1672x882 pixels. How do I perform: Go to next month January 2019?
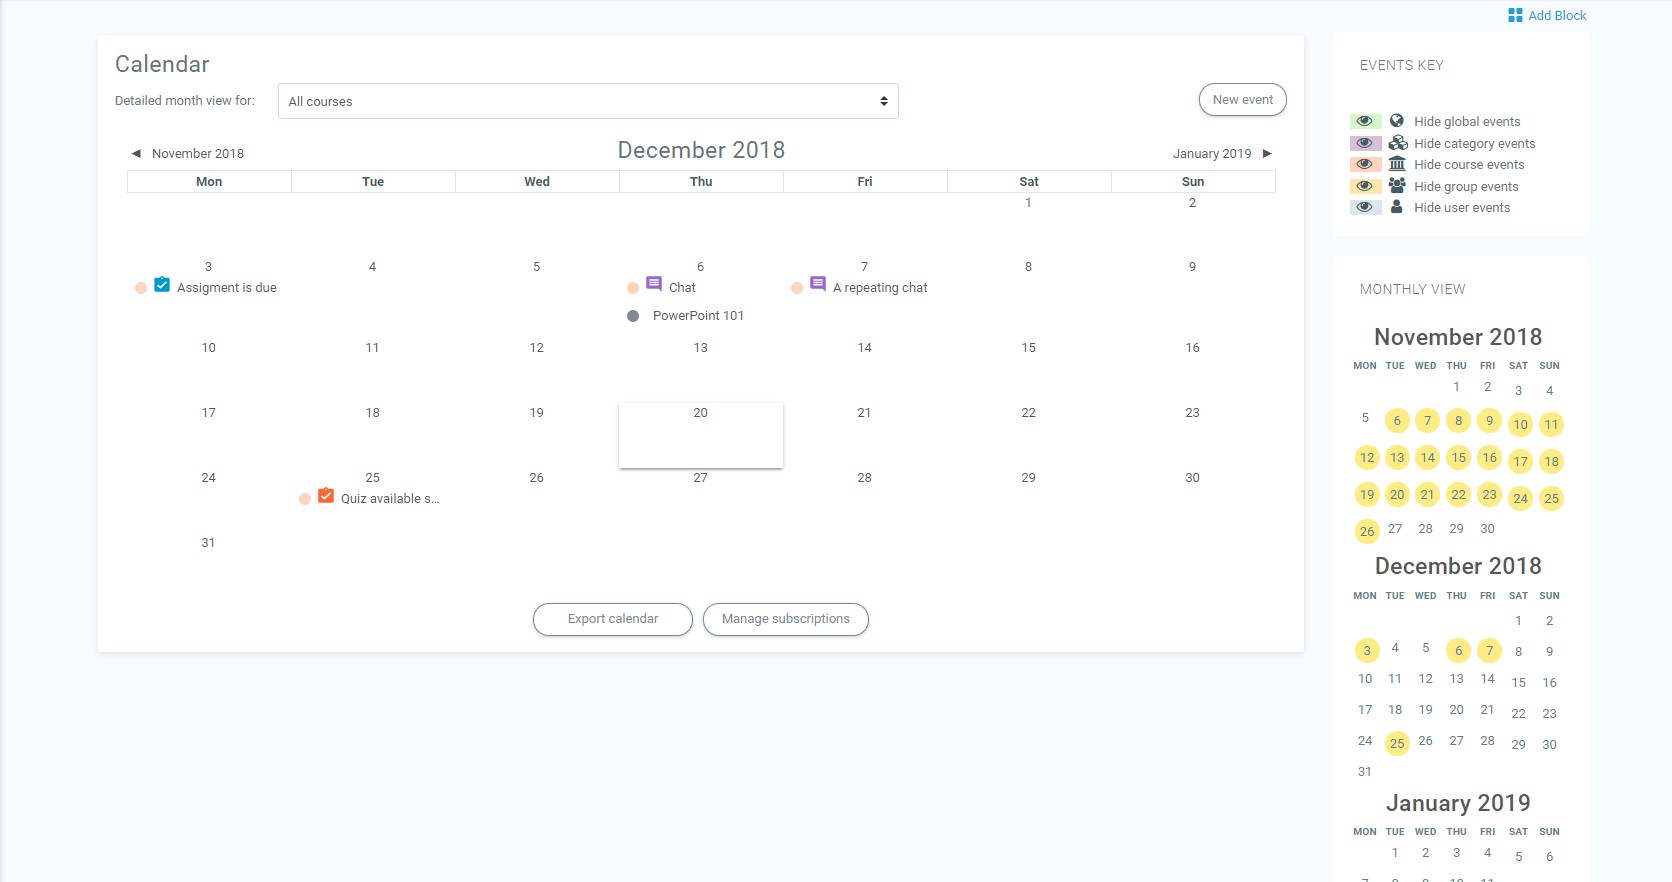[x=1222, y=154]
